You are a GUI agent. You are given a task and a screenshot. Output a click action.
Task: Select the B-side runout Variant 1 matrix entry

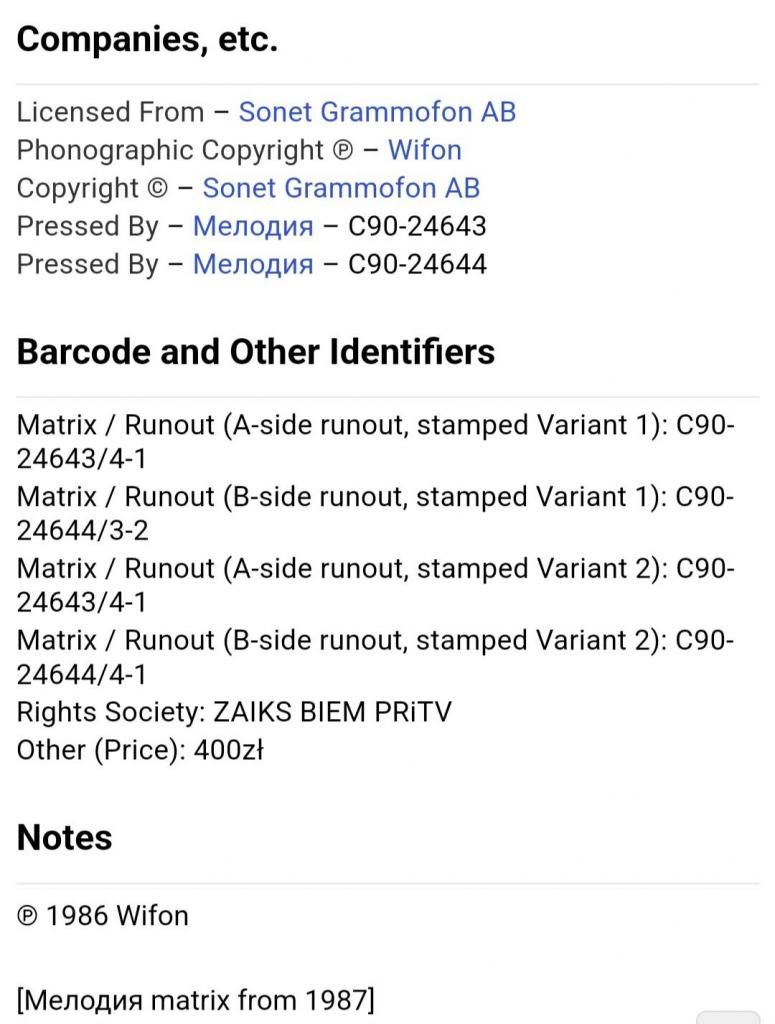pyautogui.click(x=375, y=513)
